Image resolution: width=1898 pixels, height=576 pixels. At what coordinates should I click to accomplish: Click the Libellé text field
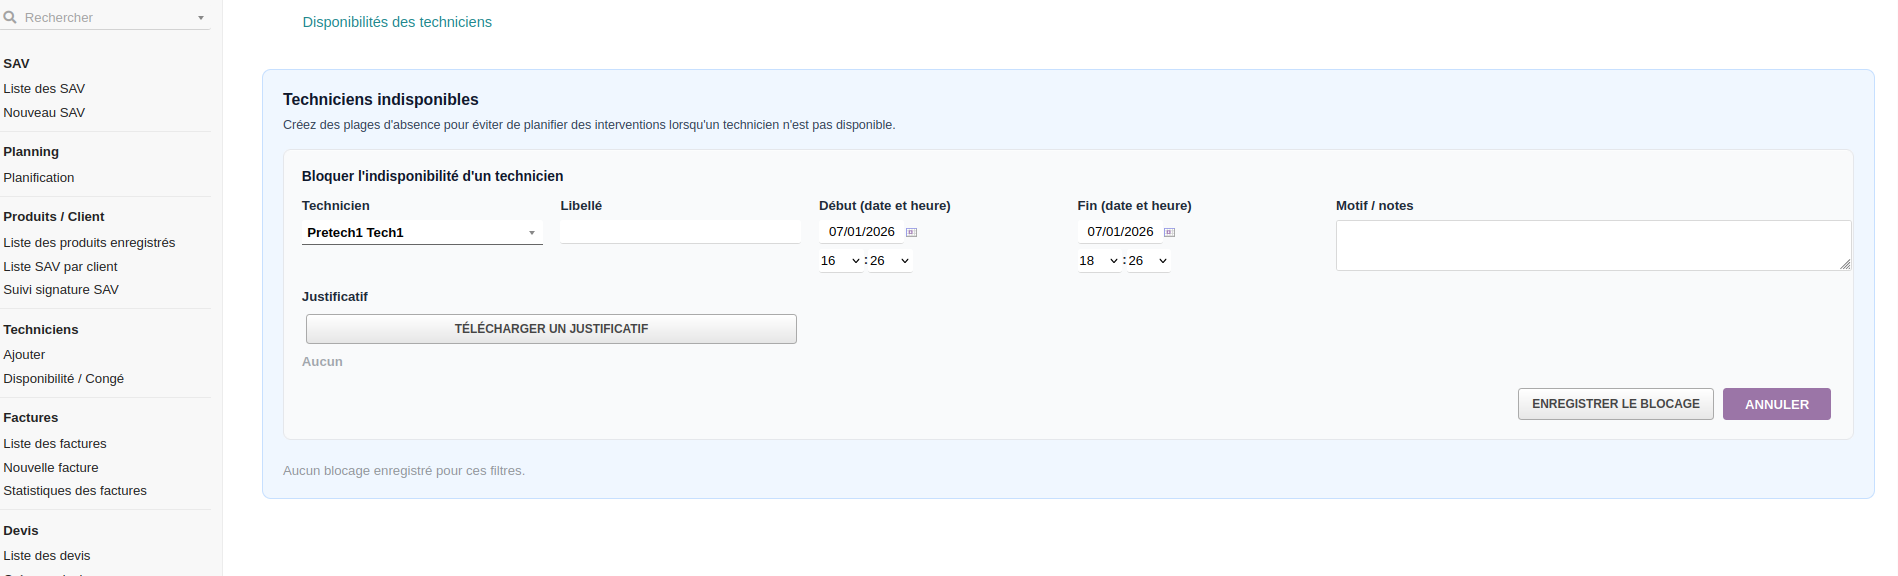click(680, 232)
